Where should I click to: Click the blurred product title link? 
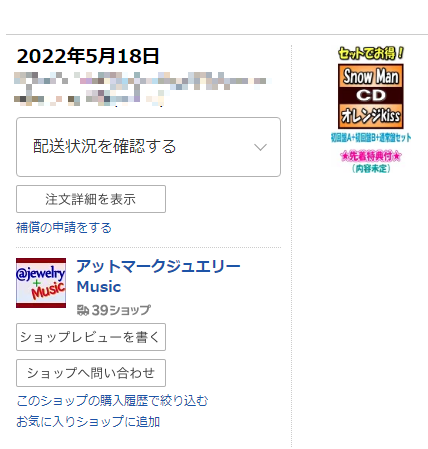[x=142, y=89]
